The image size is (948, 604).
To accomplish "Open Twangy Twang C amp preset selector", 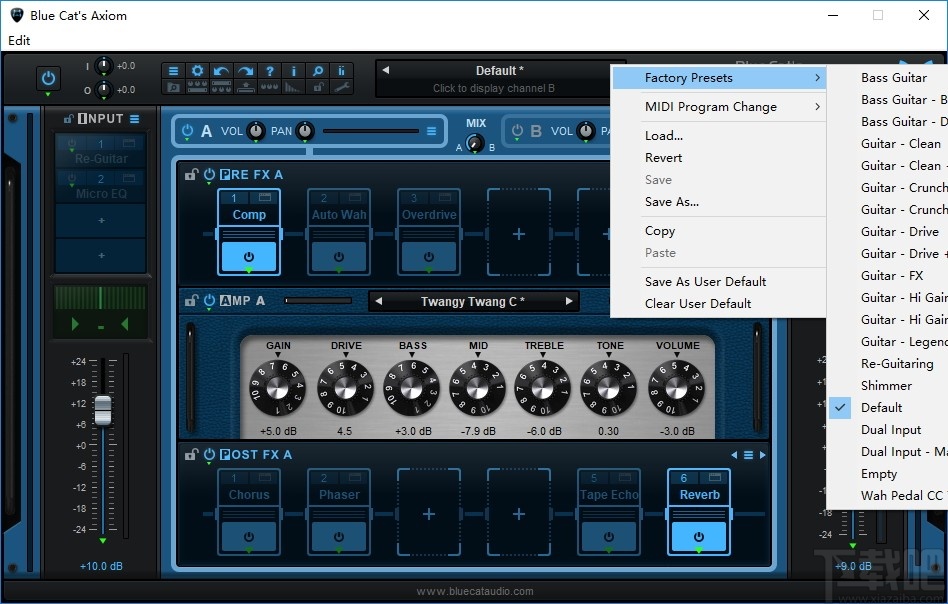I will 473,301.
